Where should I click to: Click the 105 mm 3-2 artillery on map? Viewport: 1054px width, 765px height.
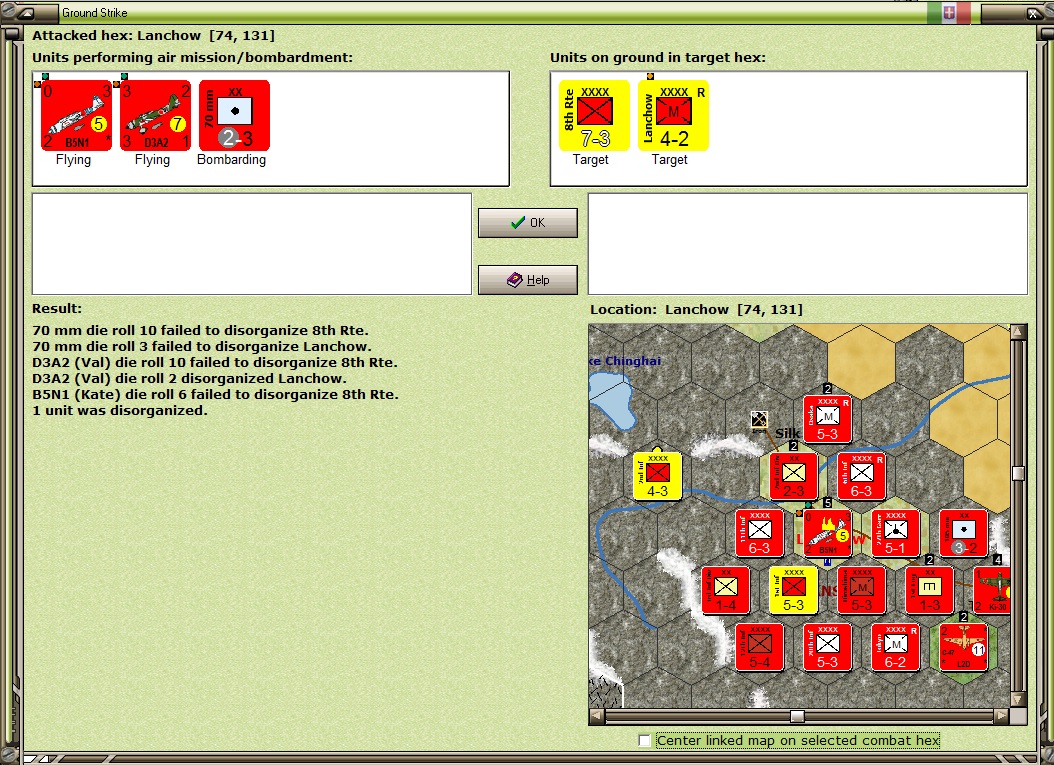(x=963, y=533)
